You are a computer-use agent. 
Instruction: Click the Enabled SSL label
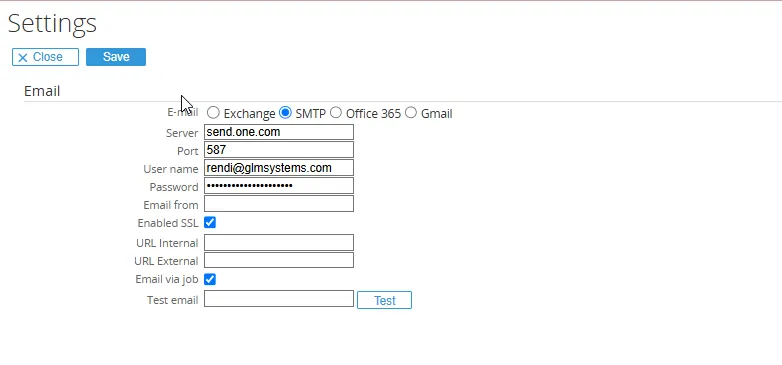coord(168,223)
